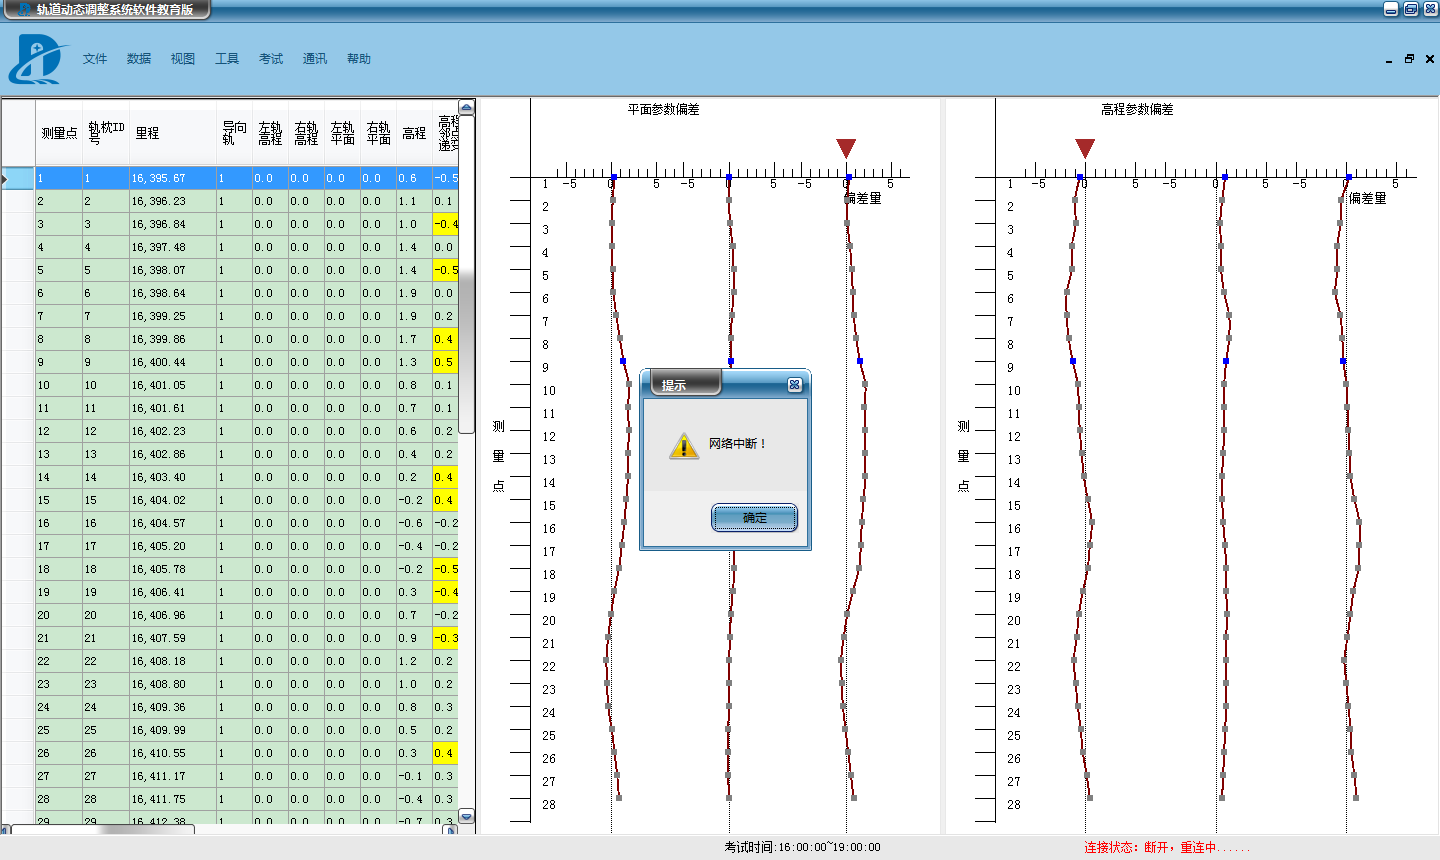
Task: Click the row header arrow of row 1
Action: [x=18, y=178]
